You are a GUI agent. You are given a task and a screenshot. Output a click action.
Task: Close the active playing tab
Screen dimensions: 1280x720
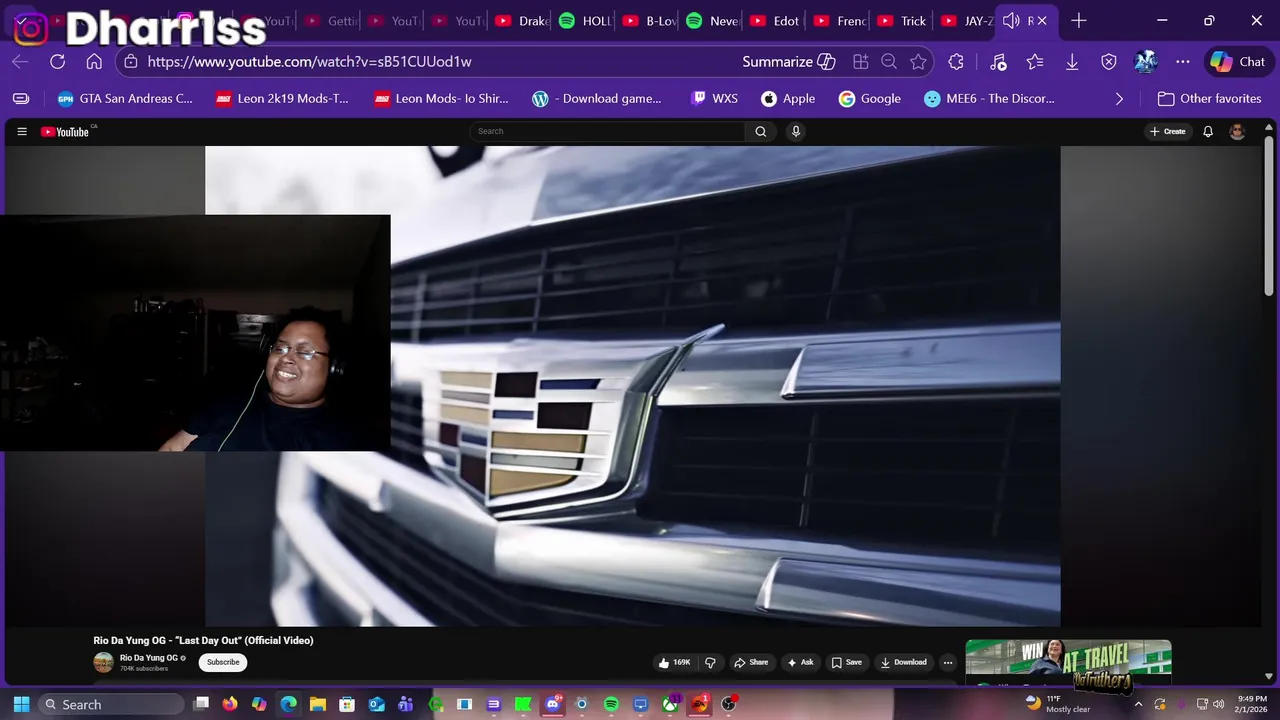click(1042, 21)
